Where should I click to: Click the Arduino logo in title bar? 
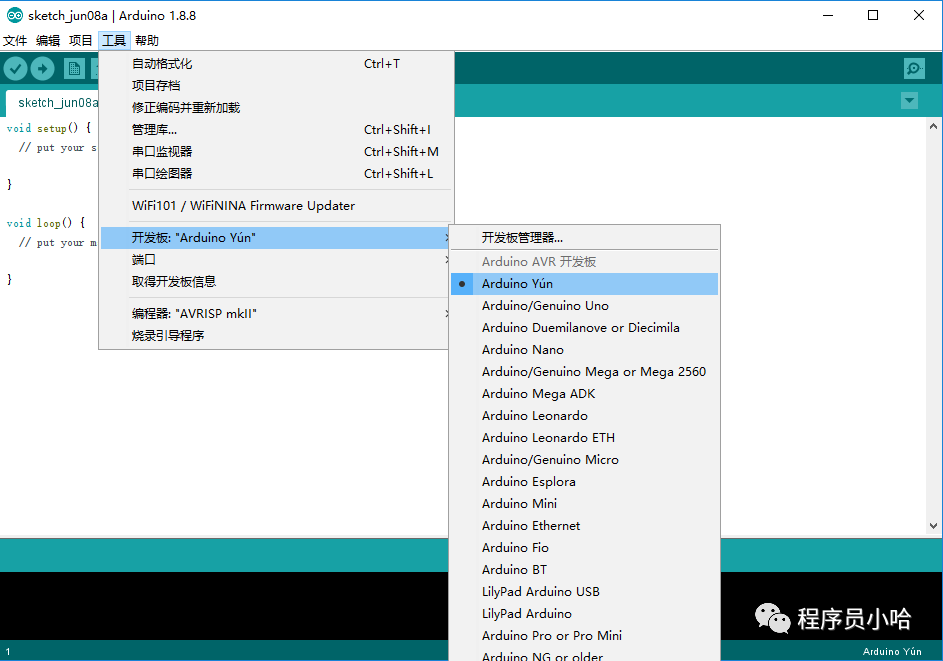coord(15,15)
